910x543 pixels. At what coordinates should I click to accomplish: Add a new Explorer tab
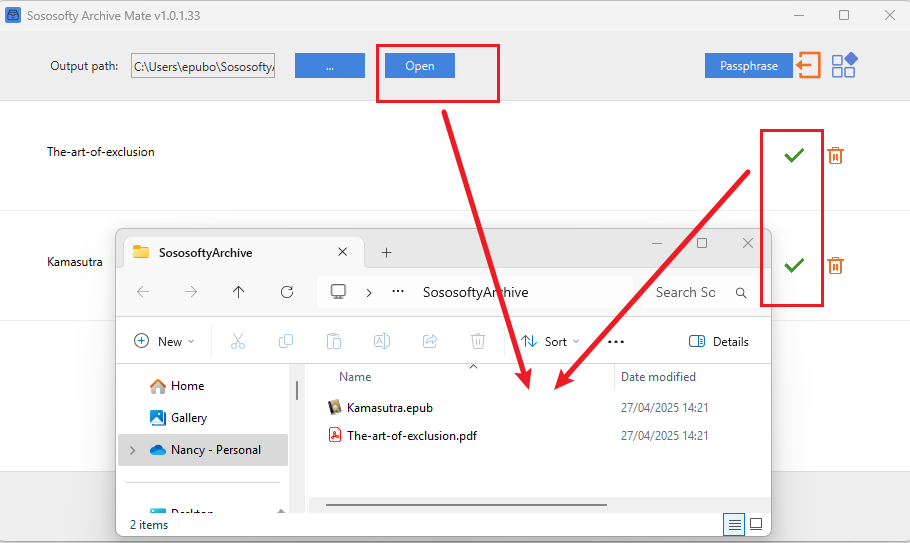coord(387,252)
